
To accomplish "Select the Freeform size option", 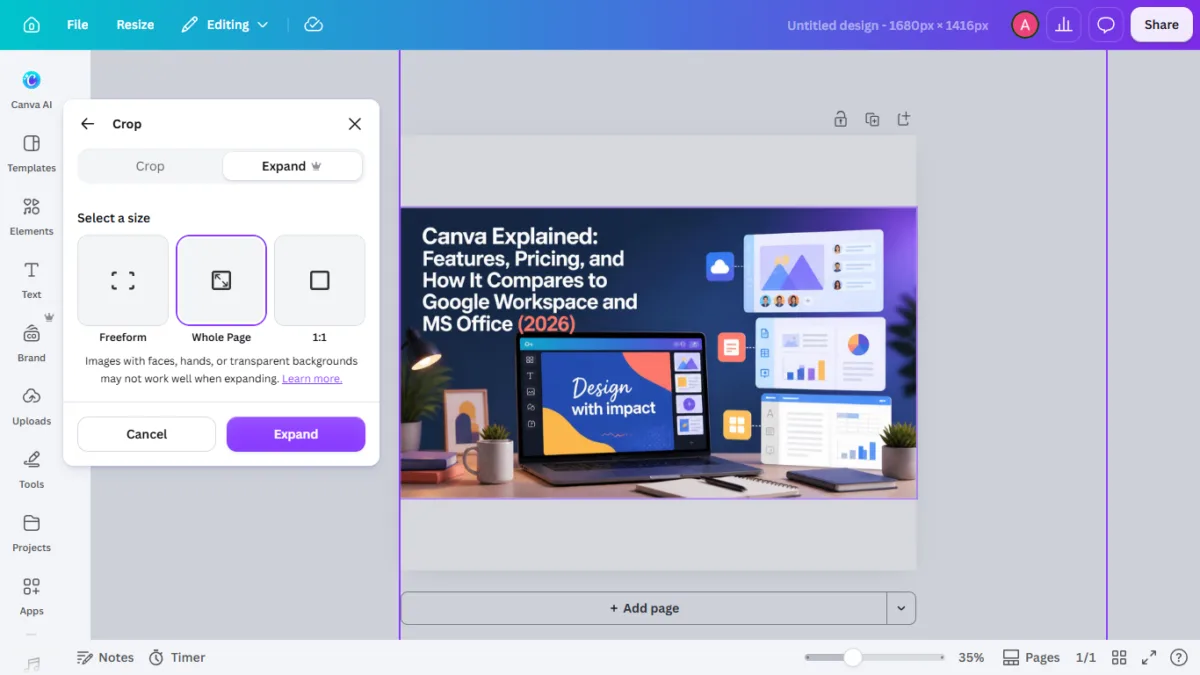I will (x=123, y=280).
